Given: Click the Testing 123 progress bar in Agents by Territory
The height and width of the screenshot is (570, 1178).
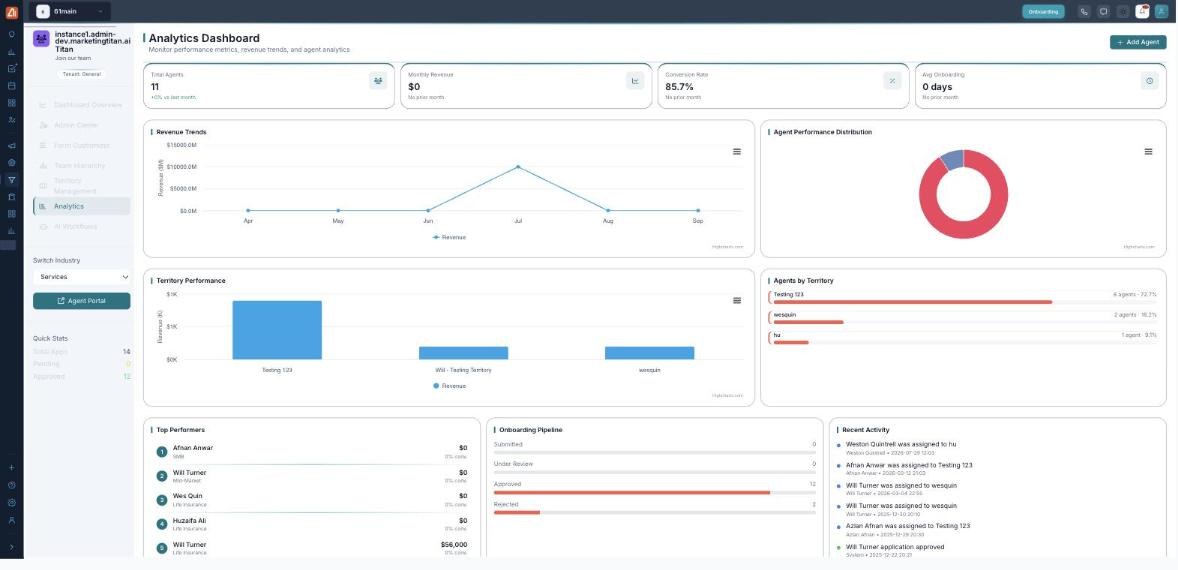Looking at the screenshot, I should click(965, 302).
